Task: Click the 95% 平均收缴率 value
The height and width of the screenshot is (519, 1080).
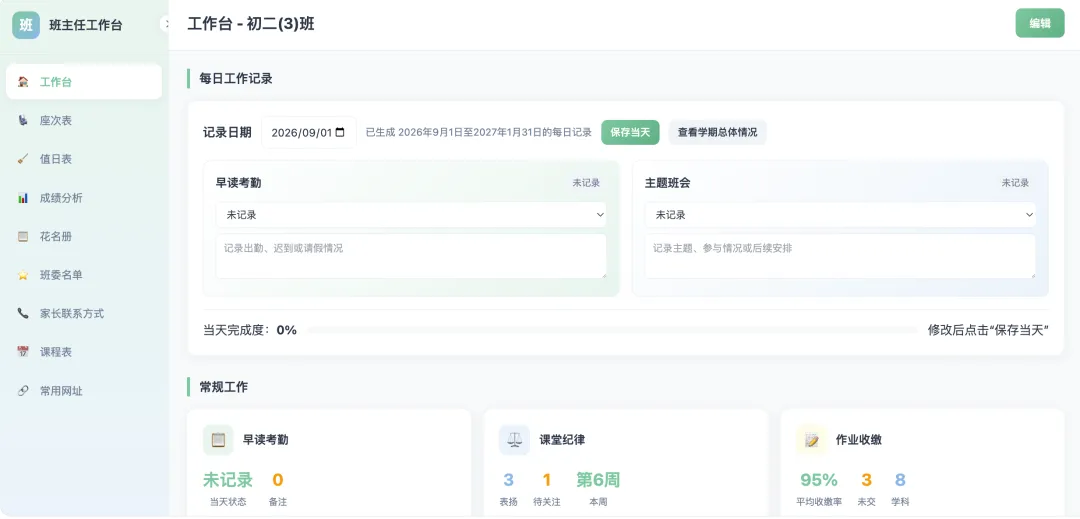Action: [x=819, y=480]
